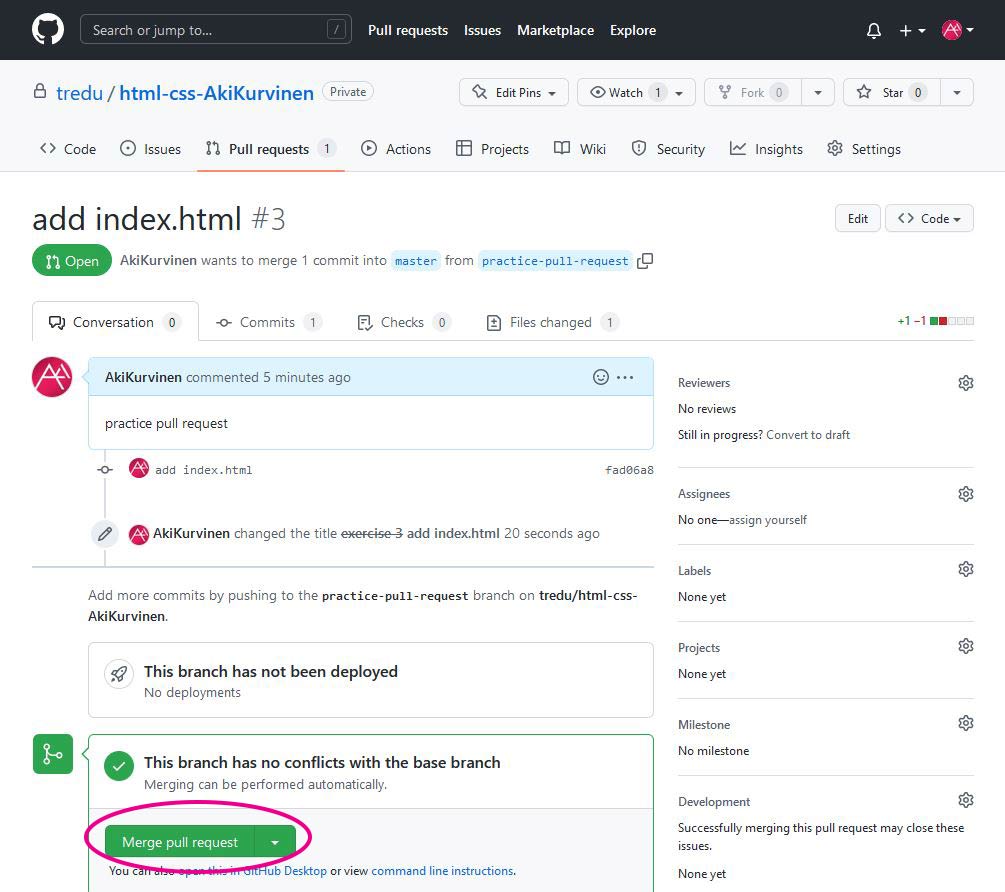1005x892 pixels.
Task: Switch to the Settings repository tab
Action: pyautogui.click(x=863, y=149)
